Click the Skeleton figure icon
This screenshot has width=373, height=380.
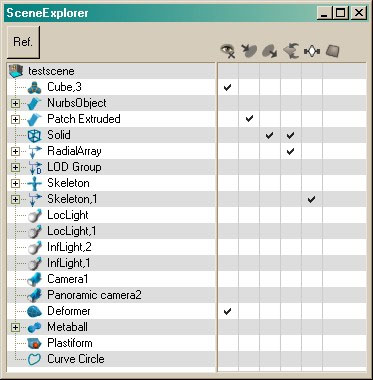[x=35, y=183]
